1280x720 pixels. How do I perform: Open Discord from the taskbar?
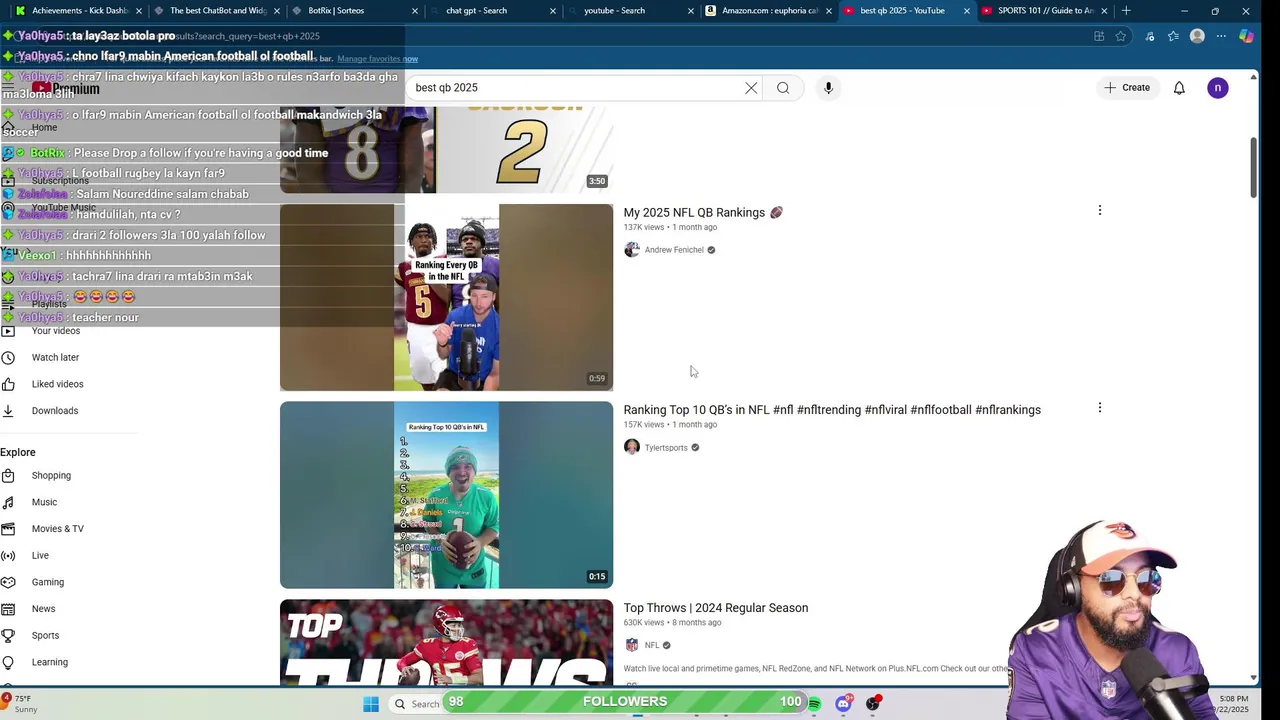click(x=843, y=704)
